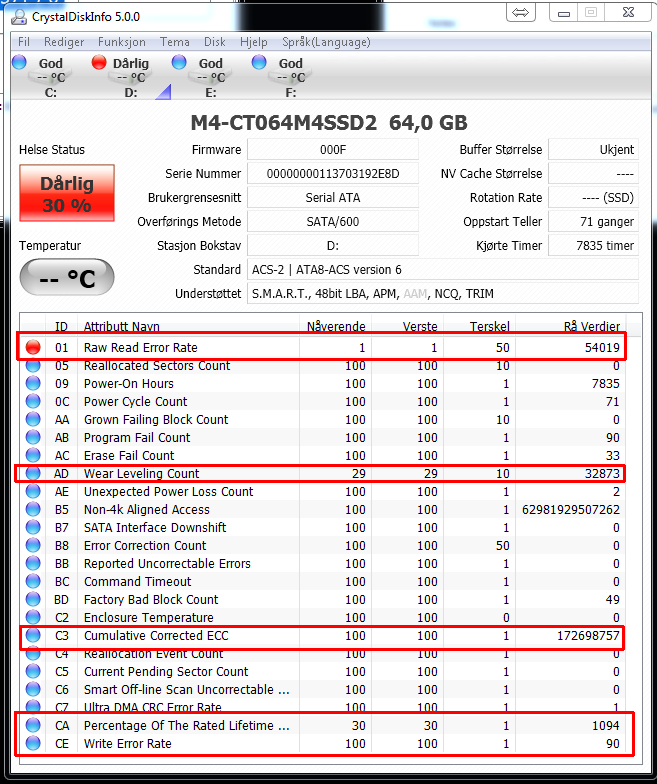Click the status orb for Reported Uncorrectable Errors
657x784 pixels.
click(33, 563)
